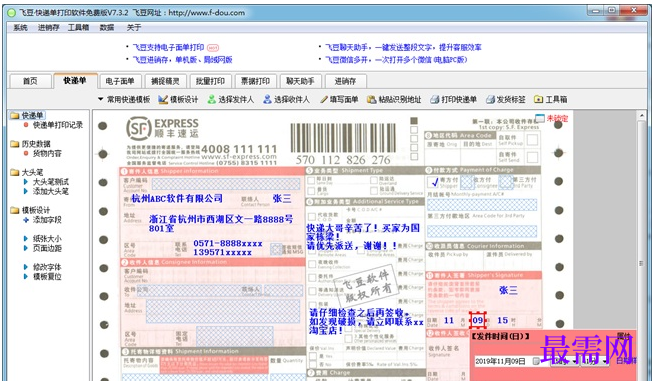652x381 pixels.
Task: Open the 工具箱 toolbox icon
Action: tap(538, 99)
